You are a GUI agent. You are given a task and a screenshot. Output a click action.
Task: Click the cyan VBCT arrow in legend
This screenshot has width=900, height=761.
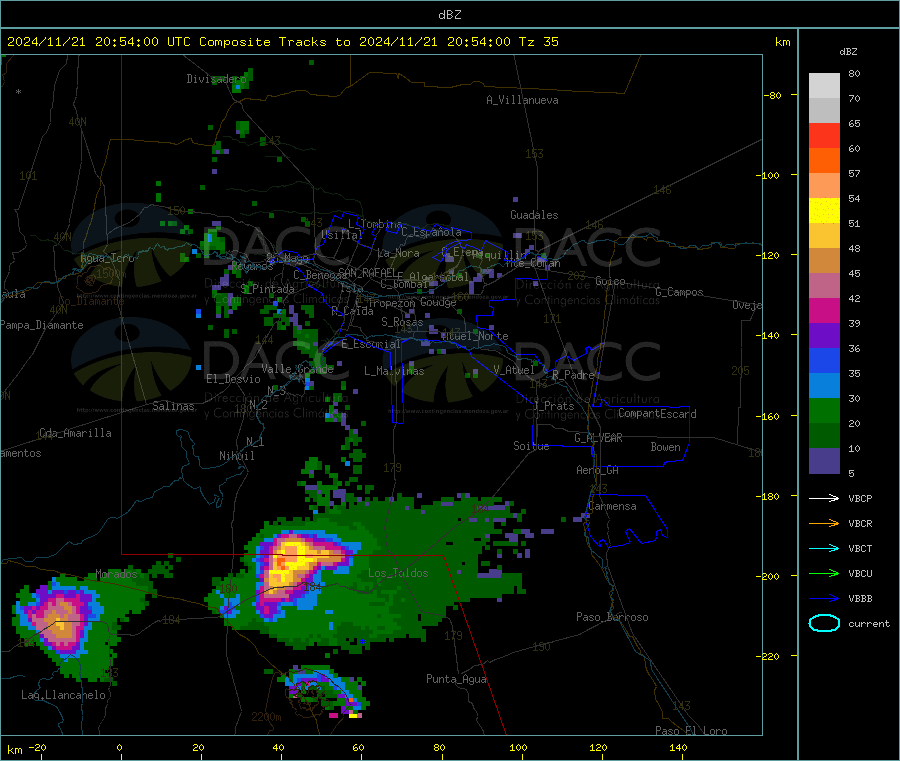(824, 548)
